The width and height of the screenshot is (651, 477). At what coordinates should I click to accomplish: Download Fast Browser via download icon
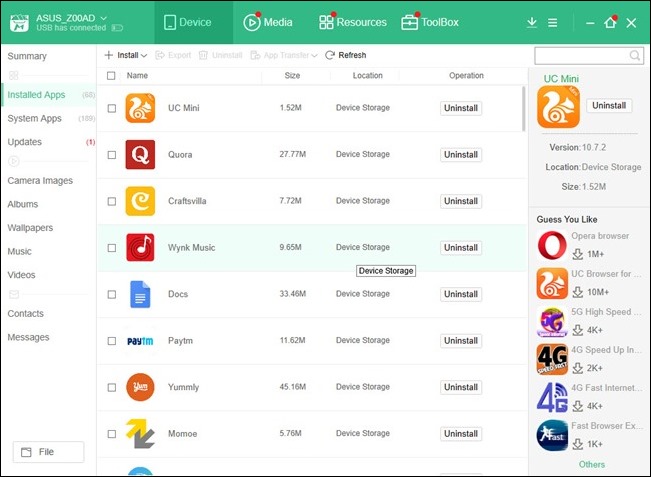pos(578,444)
